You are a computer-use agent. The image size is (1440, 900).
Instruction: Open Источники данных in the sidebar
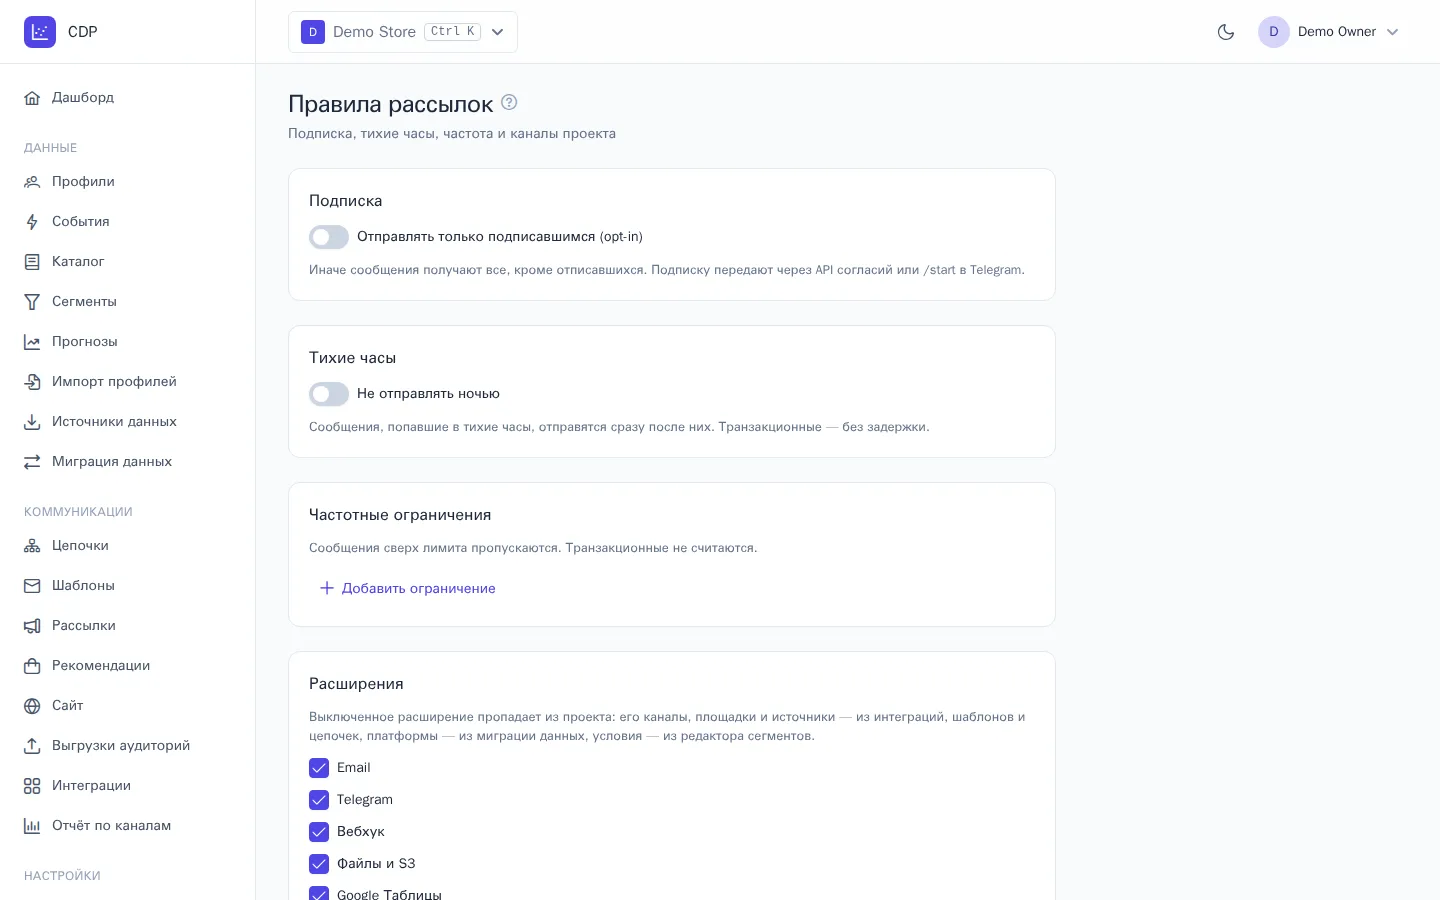[128, 422]
